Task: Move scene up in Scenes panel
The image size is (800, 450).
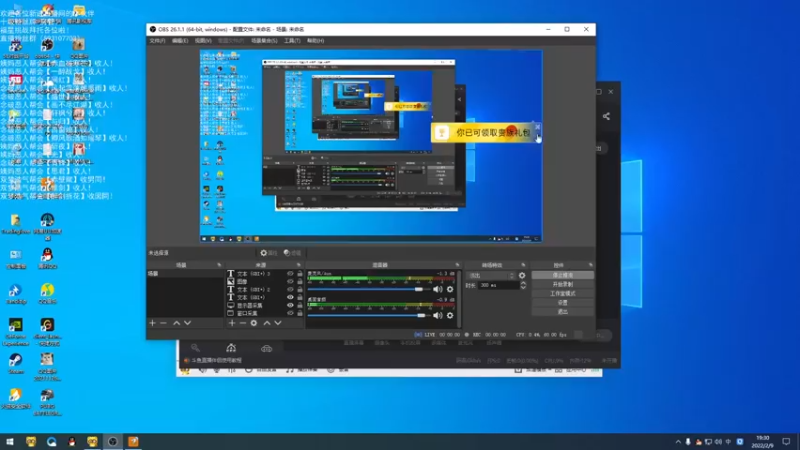Action: pos(176,323)
